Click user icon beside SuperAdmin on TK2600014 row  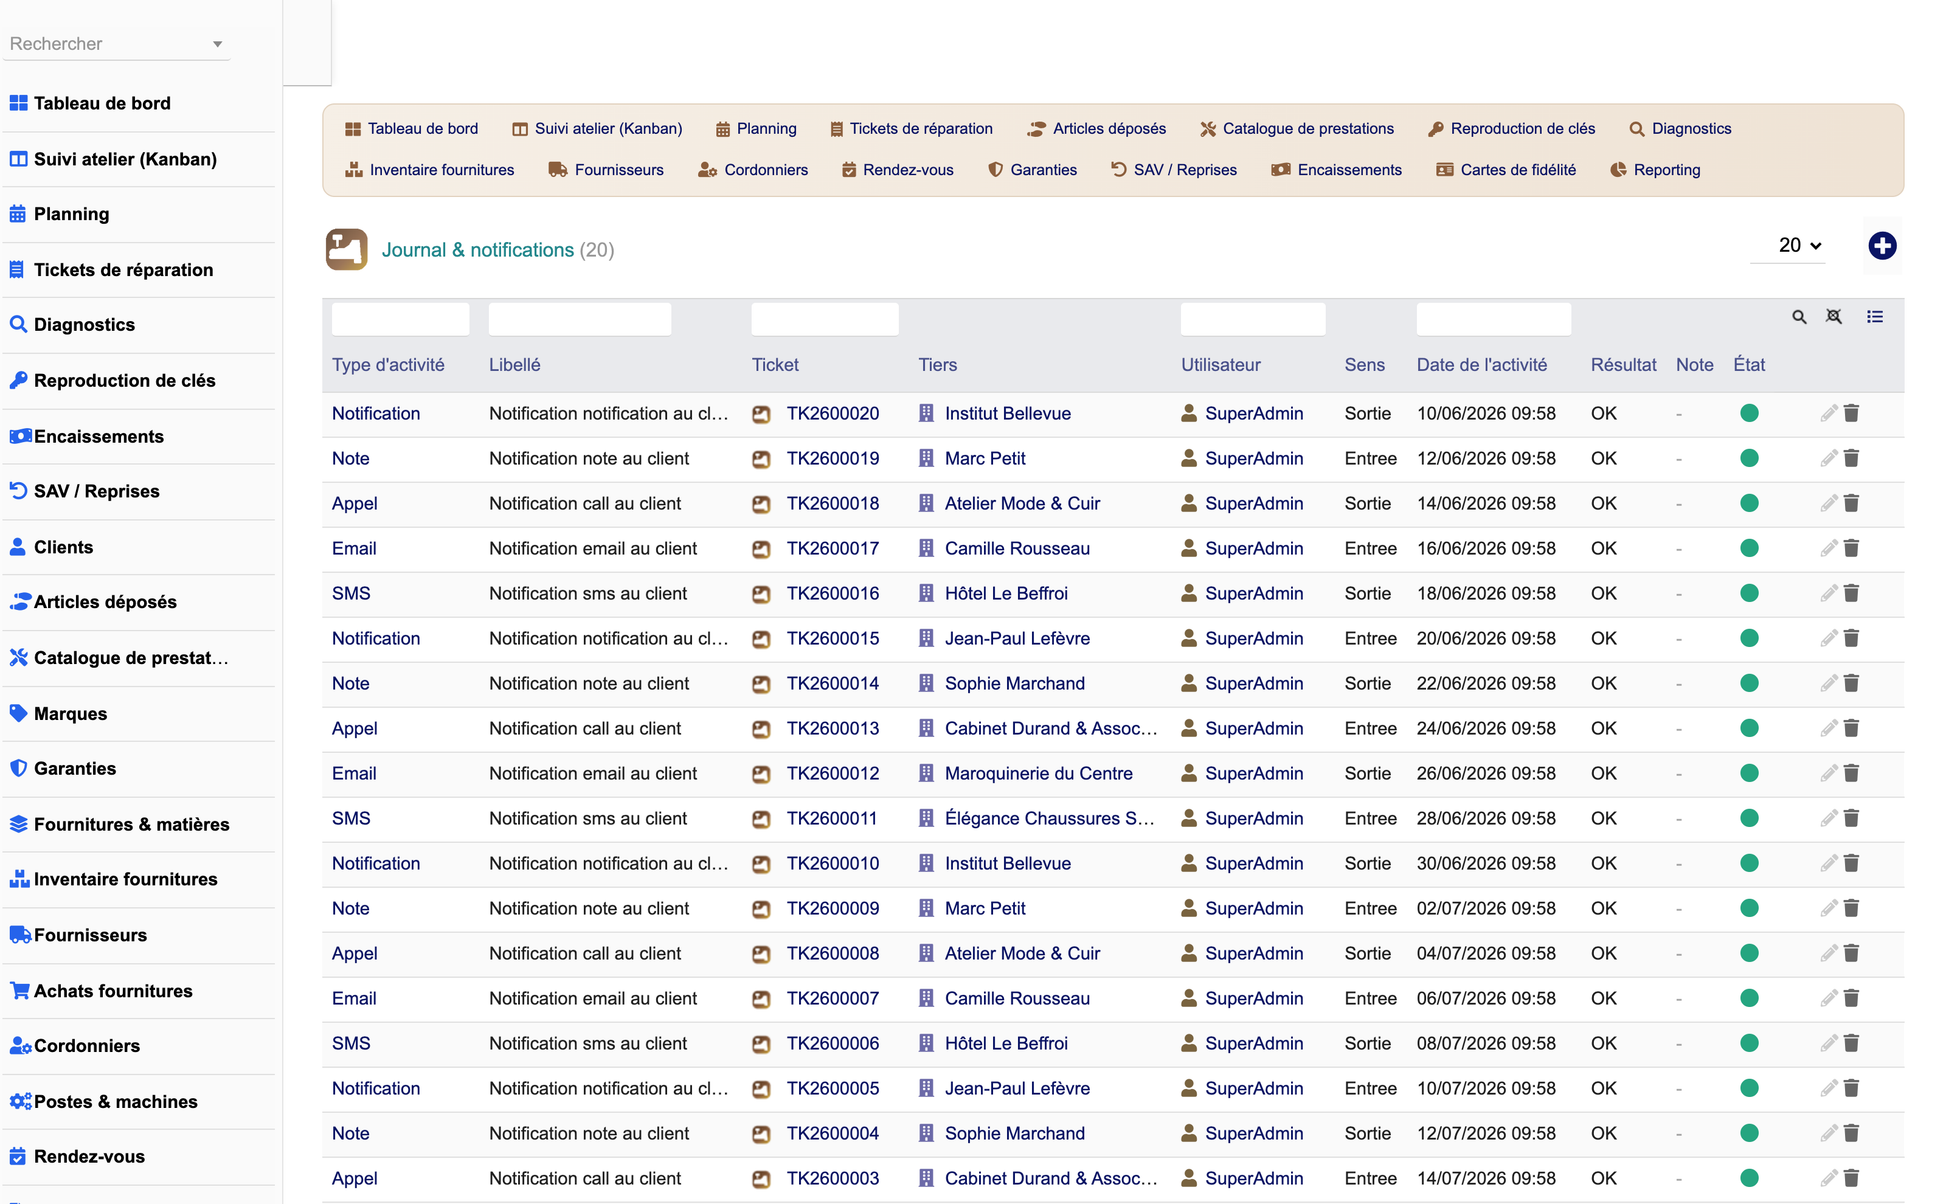click(x=1189, y=683)
